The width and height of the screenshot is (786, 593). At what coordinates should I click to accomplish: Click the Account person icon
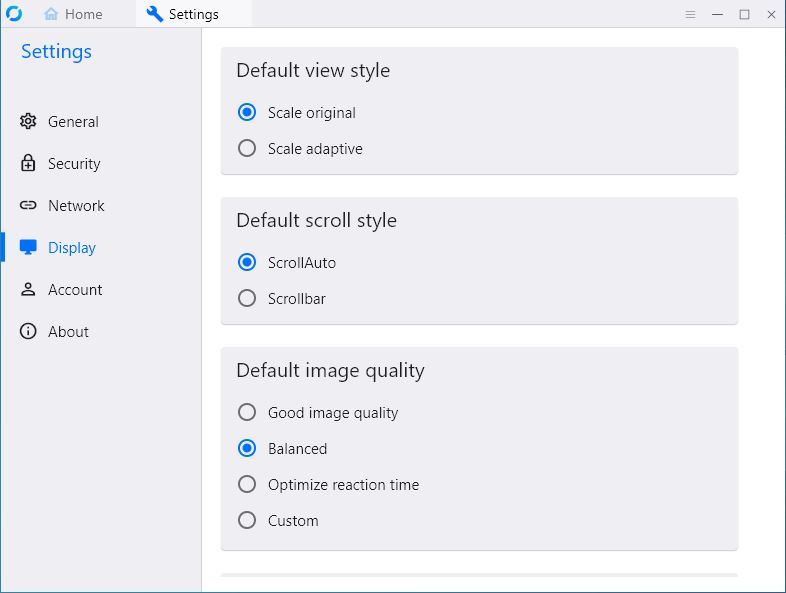pyautogui.click(x=28, y=289)
